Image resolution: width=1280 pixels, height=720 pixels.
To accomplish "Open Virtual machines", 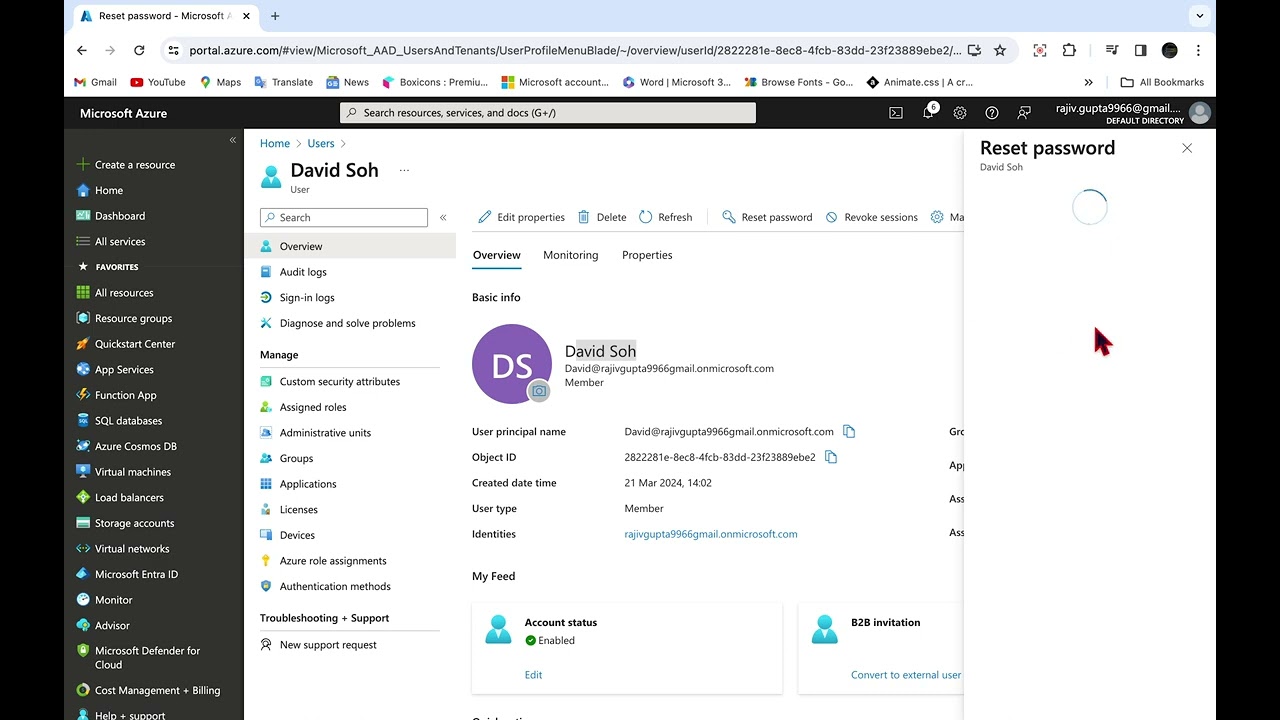I will (x=132, y=472).
